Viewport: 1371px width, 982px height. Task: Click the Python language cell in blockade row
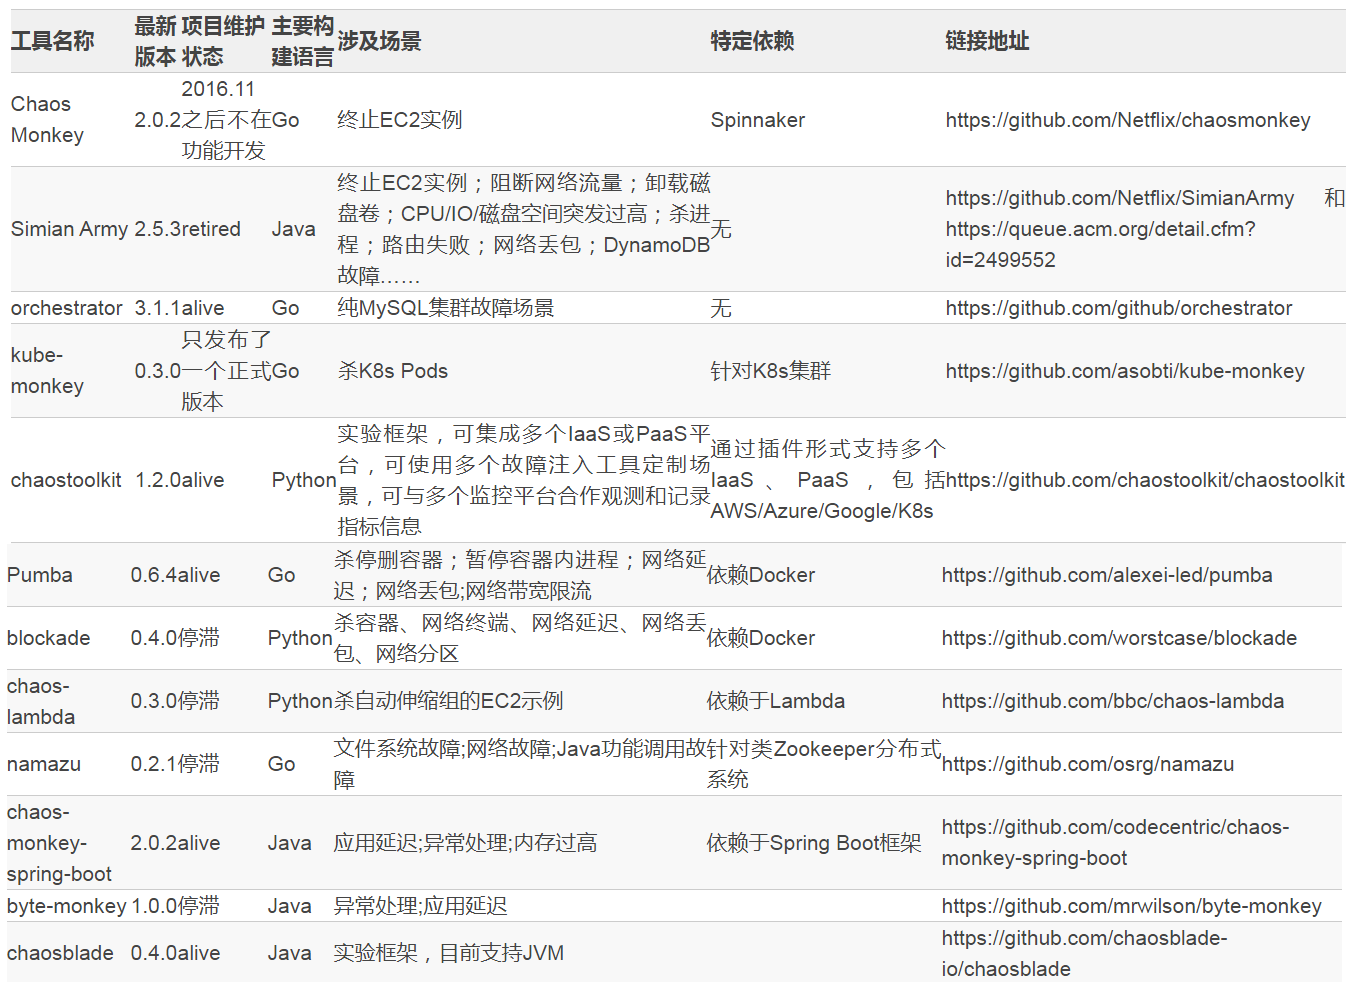(x=300, y=638)
